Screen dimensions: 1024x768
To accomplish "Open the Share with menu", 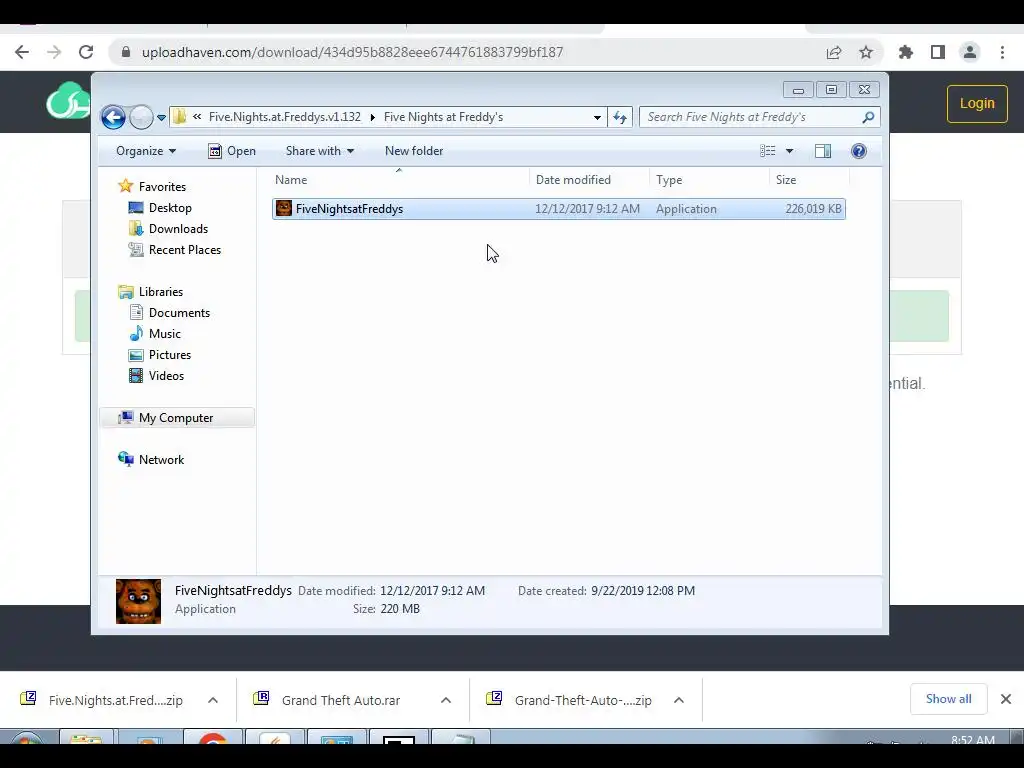I will click(319, 151).
